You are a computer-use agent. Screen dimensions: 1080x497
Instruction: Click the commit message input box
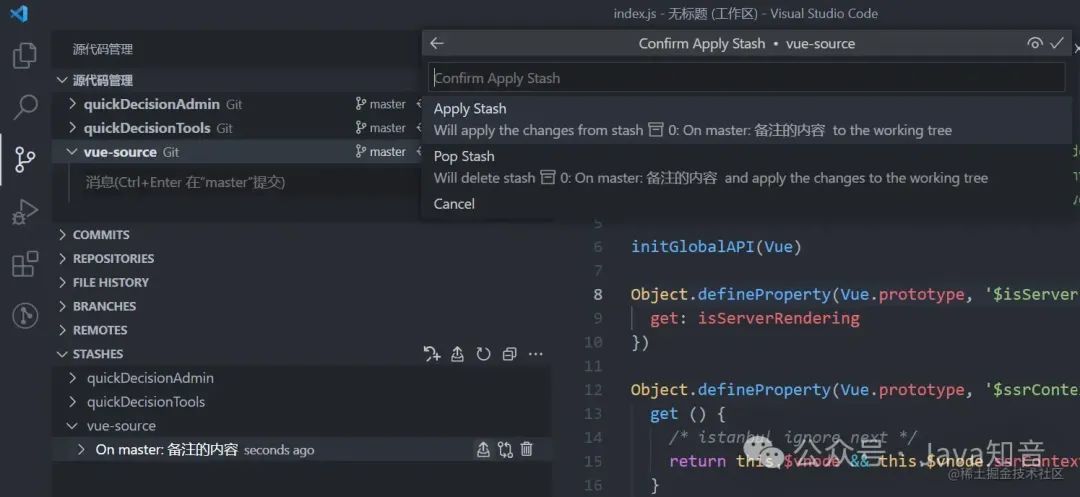tap(248, 182)
